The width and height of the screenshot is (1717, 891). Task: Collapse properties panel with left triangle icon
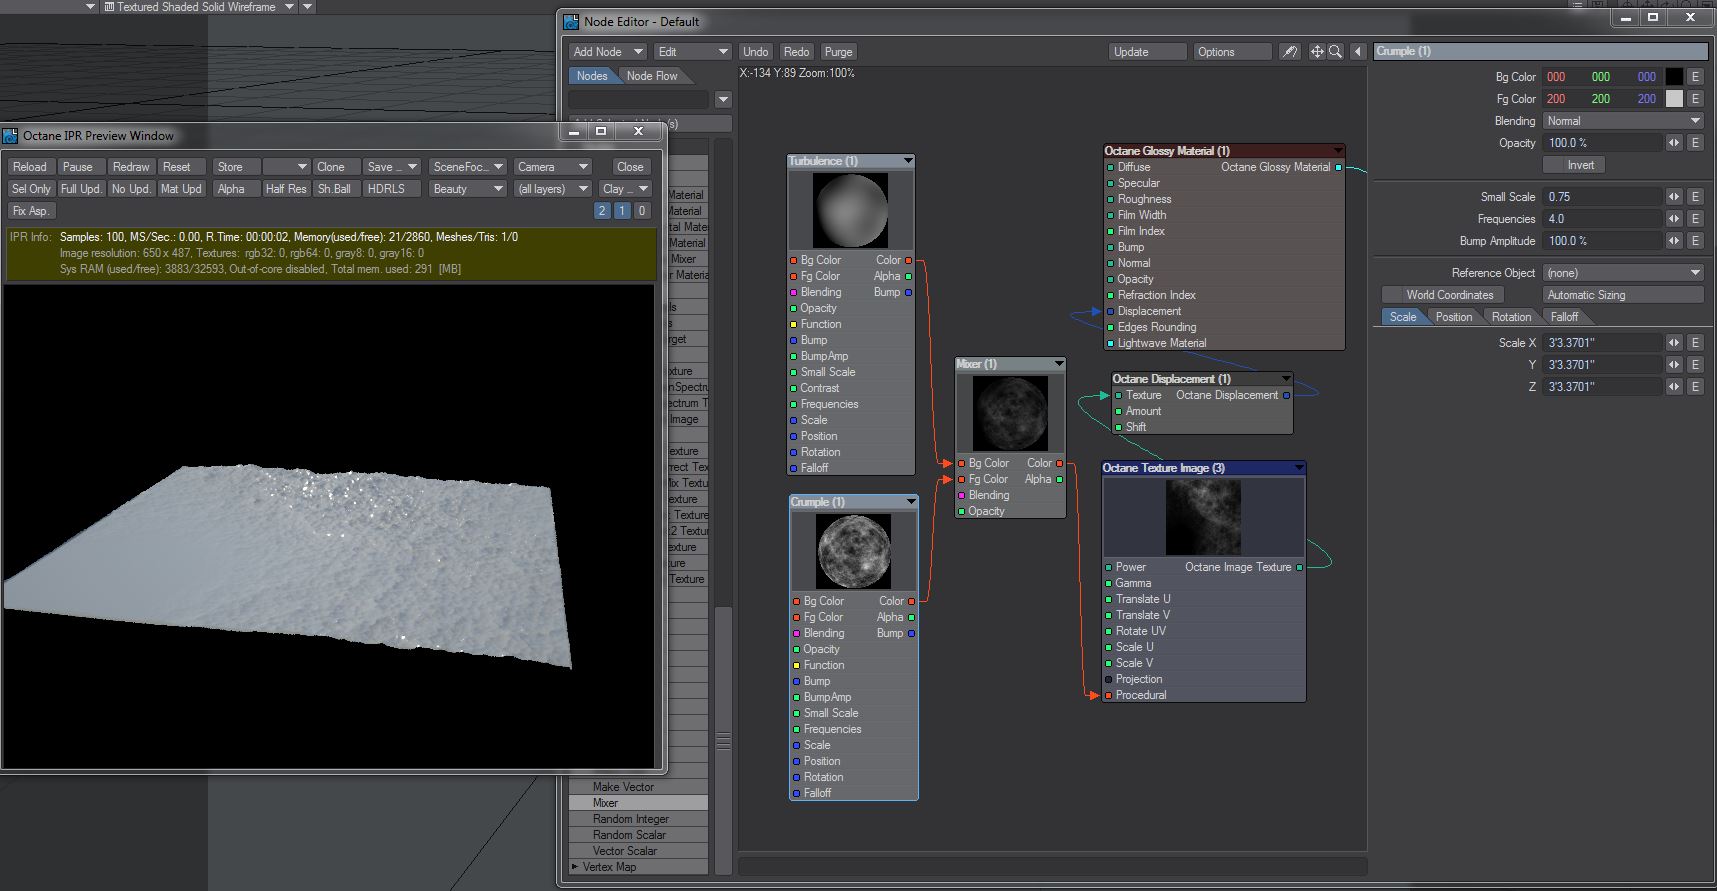(1358, 52)
